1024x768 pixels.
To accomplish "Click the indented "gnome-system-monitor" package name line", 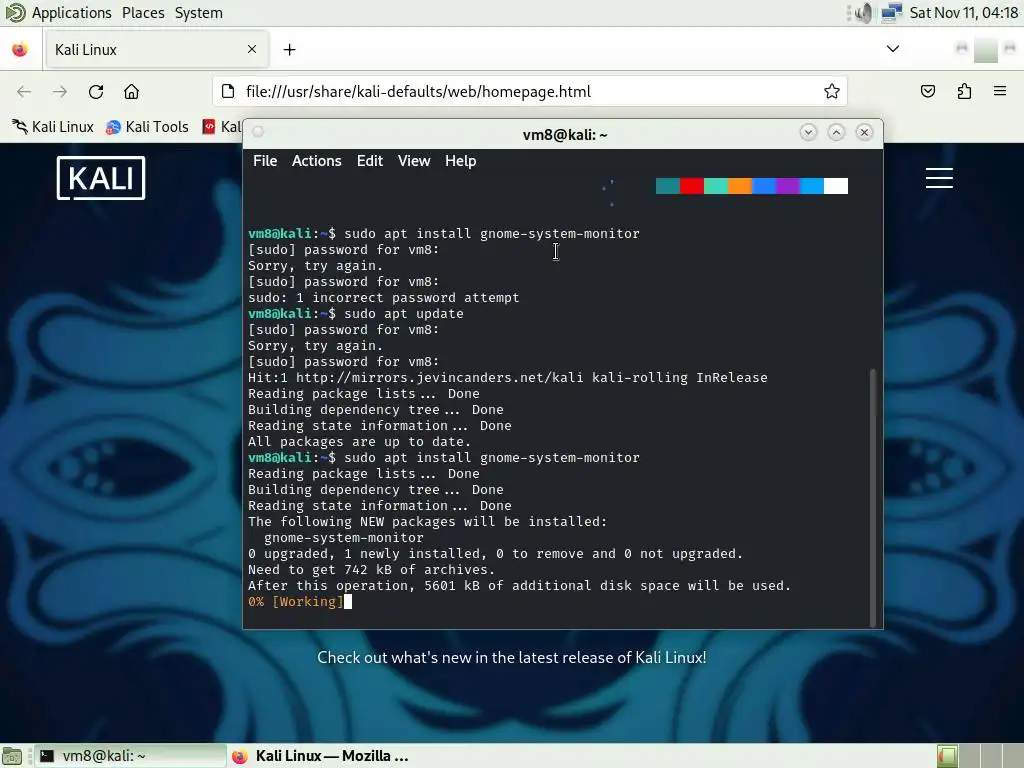I will (x=344, y=537).
